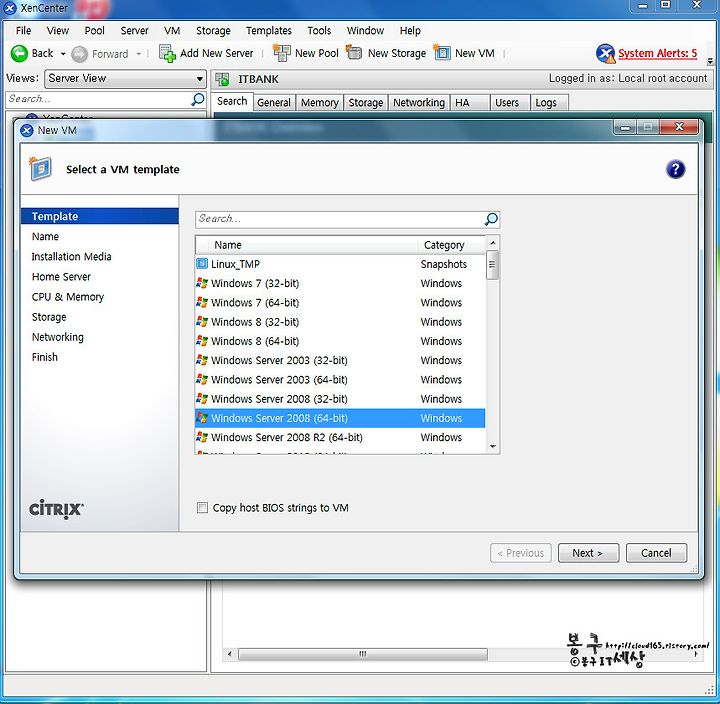Open the System Alerts: 5 link
Screen dimensions: 720x704
tap(657, 53)
